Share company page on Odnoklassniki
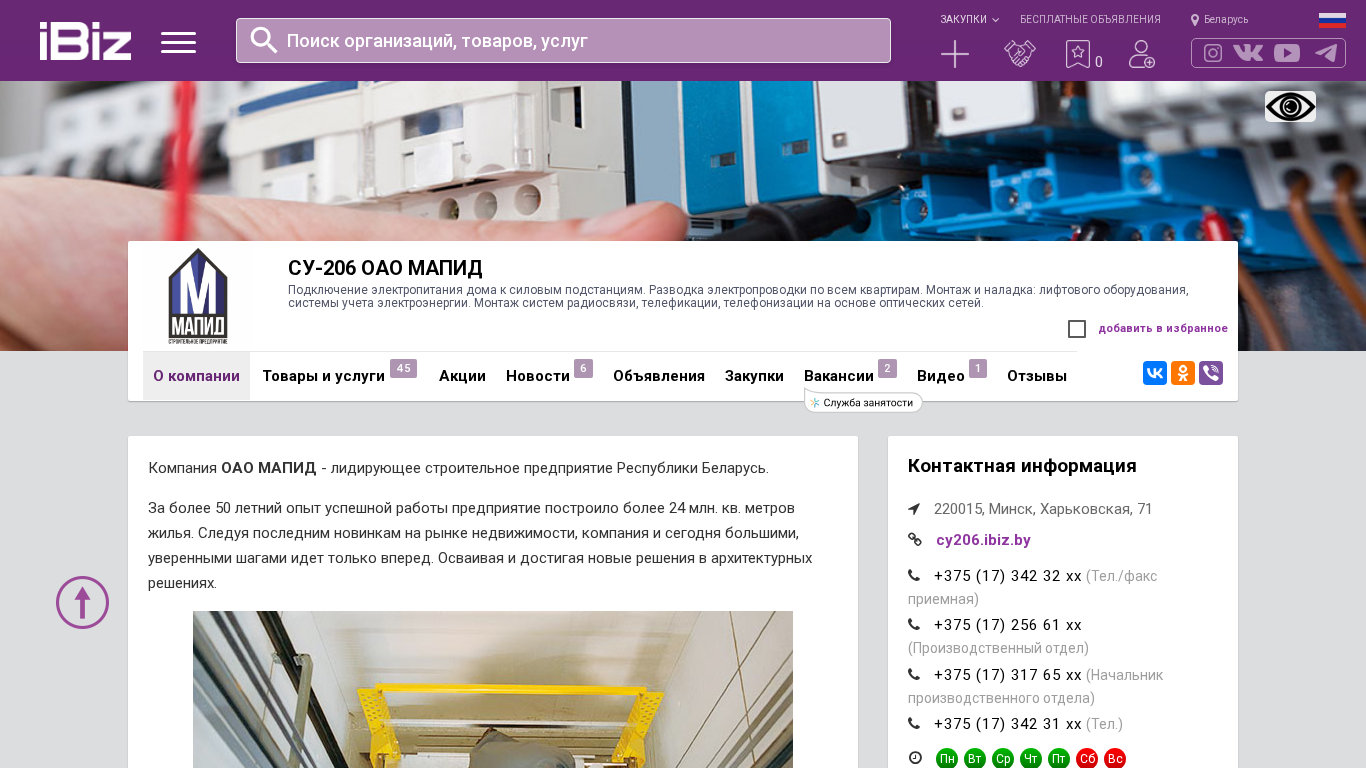The height and width of the screenshot is (768, 1366). coord(1183,373)
